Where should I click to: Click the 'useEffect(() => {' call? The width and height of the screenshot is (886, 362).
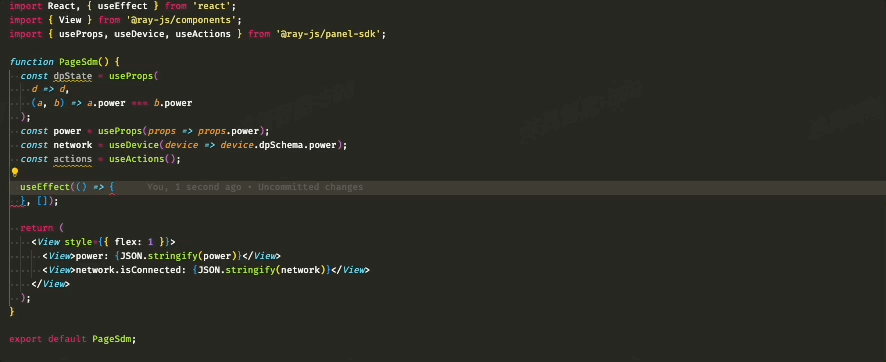pos(67,187)
